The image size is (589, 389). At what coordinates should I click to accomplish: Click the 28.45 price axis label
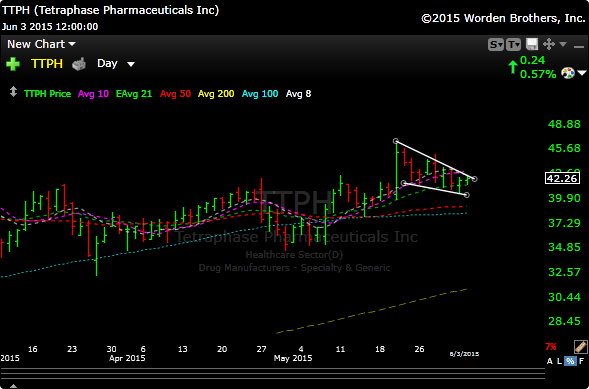pos(564,321)
